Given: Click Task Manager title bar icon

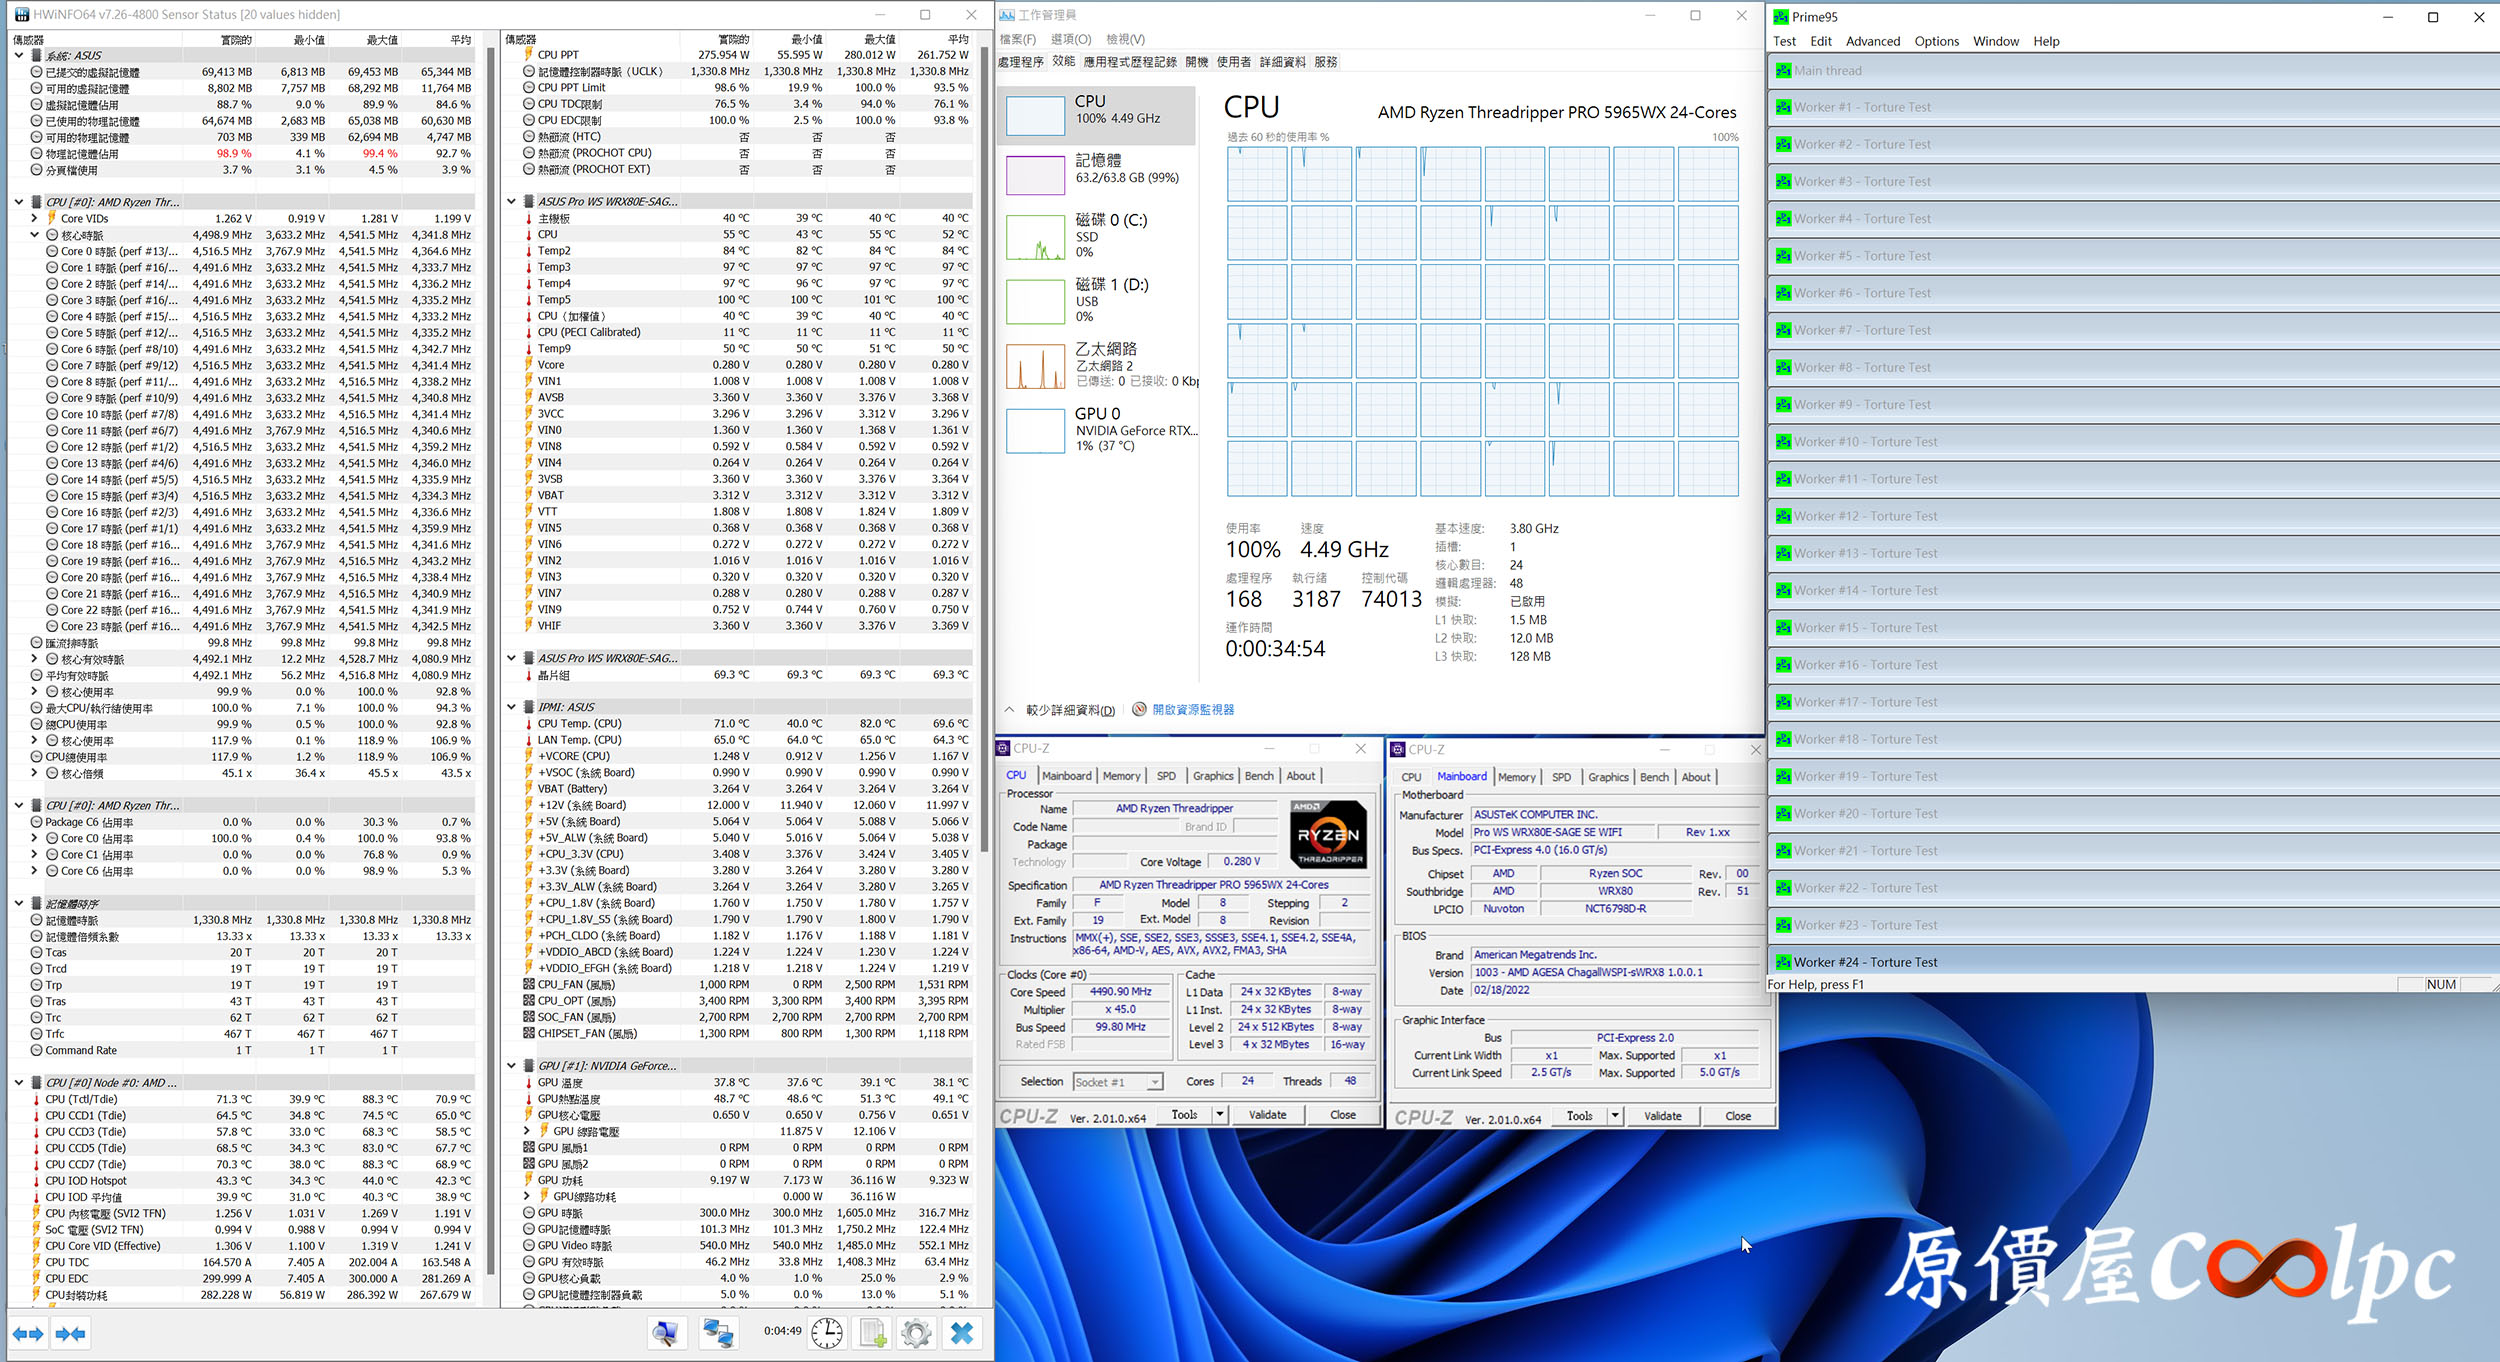Looking at the screenshot, I should pos(1007,15).
